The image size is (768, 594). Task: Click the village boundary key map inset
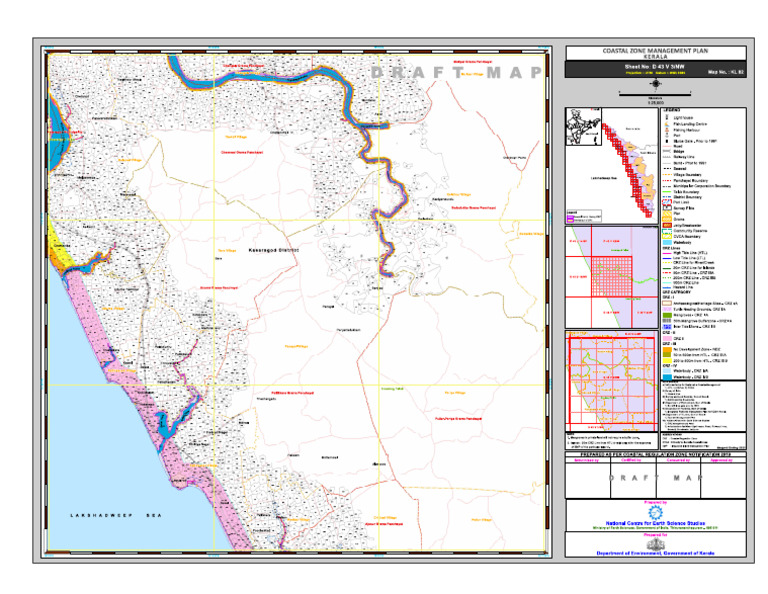612,380
